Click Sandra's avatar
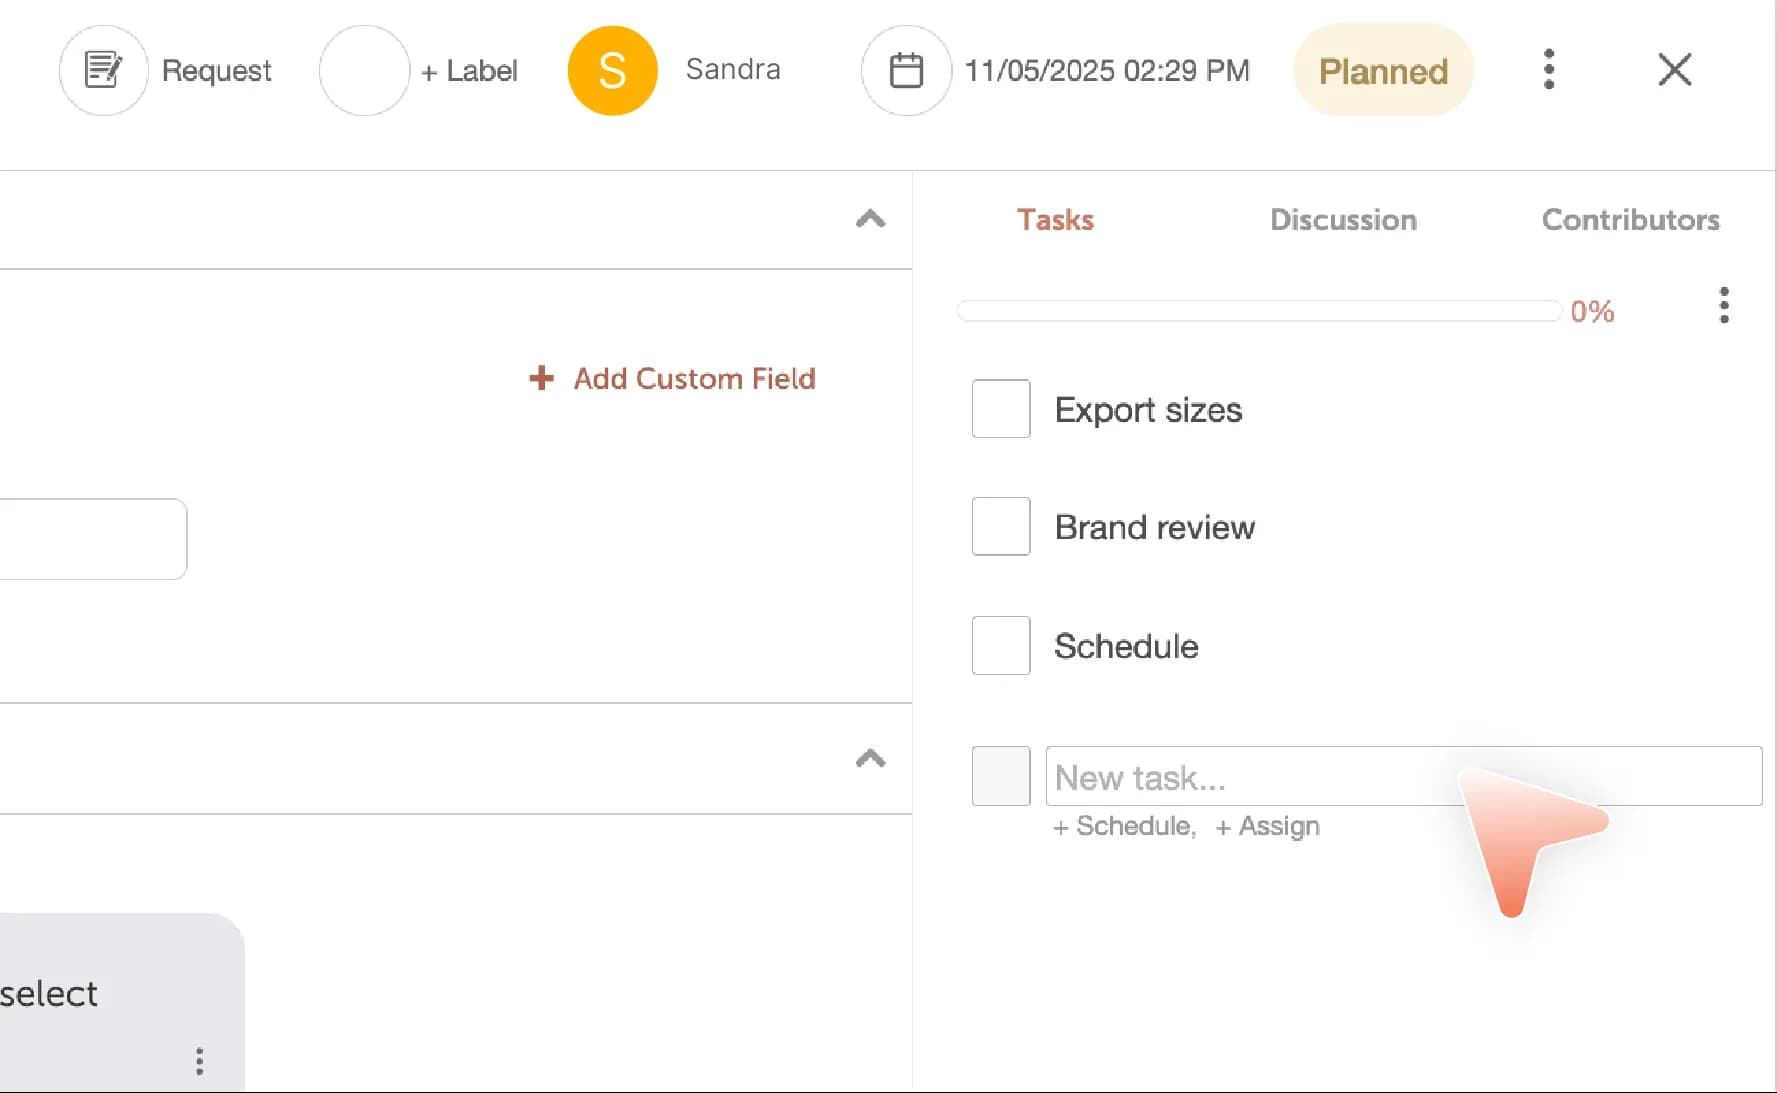This screenshot has width=1777, height=1093. [x=612, y=69]
